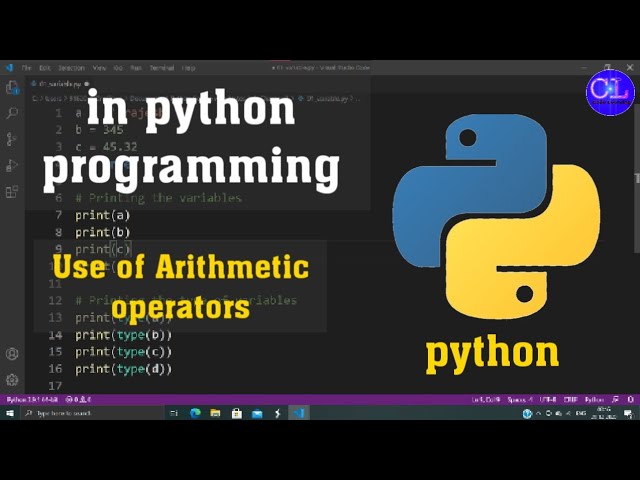Open notifications bell in status bar
This screenshot has height=480, width=640.
tap(630, 400)
